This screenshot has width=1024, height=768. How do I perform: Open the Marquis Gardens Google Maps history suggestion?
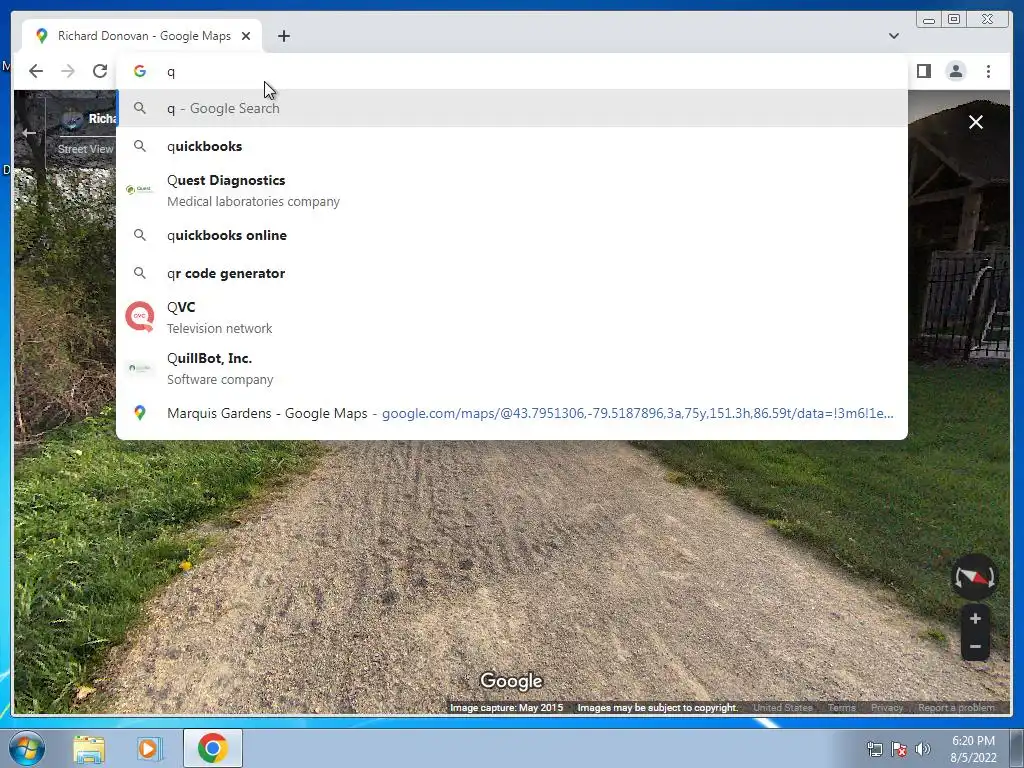(513, 413)
